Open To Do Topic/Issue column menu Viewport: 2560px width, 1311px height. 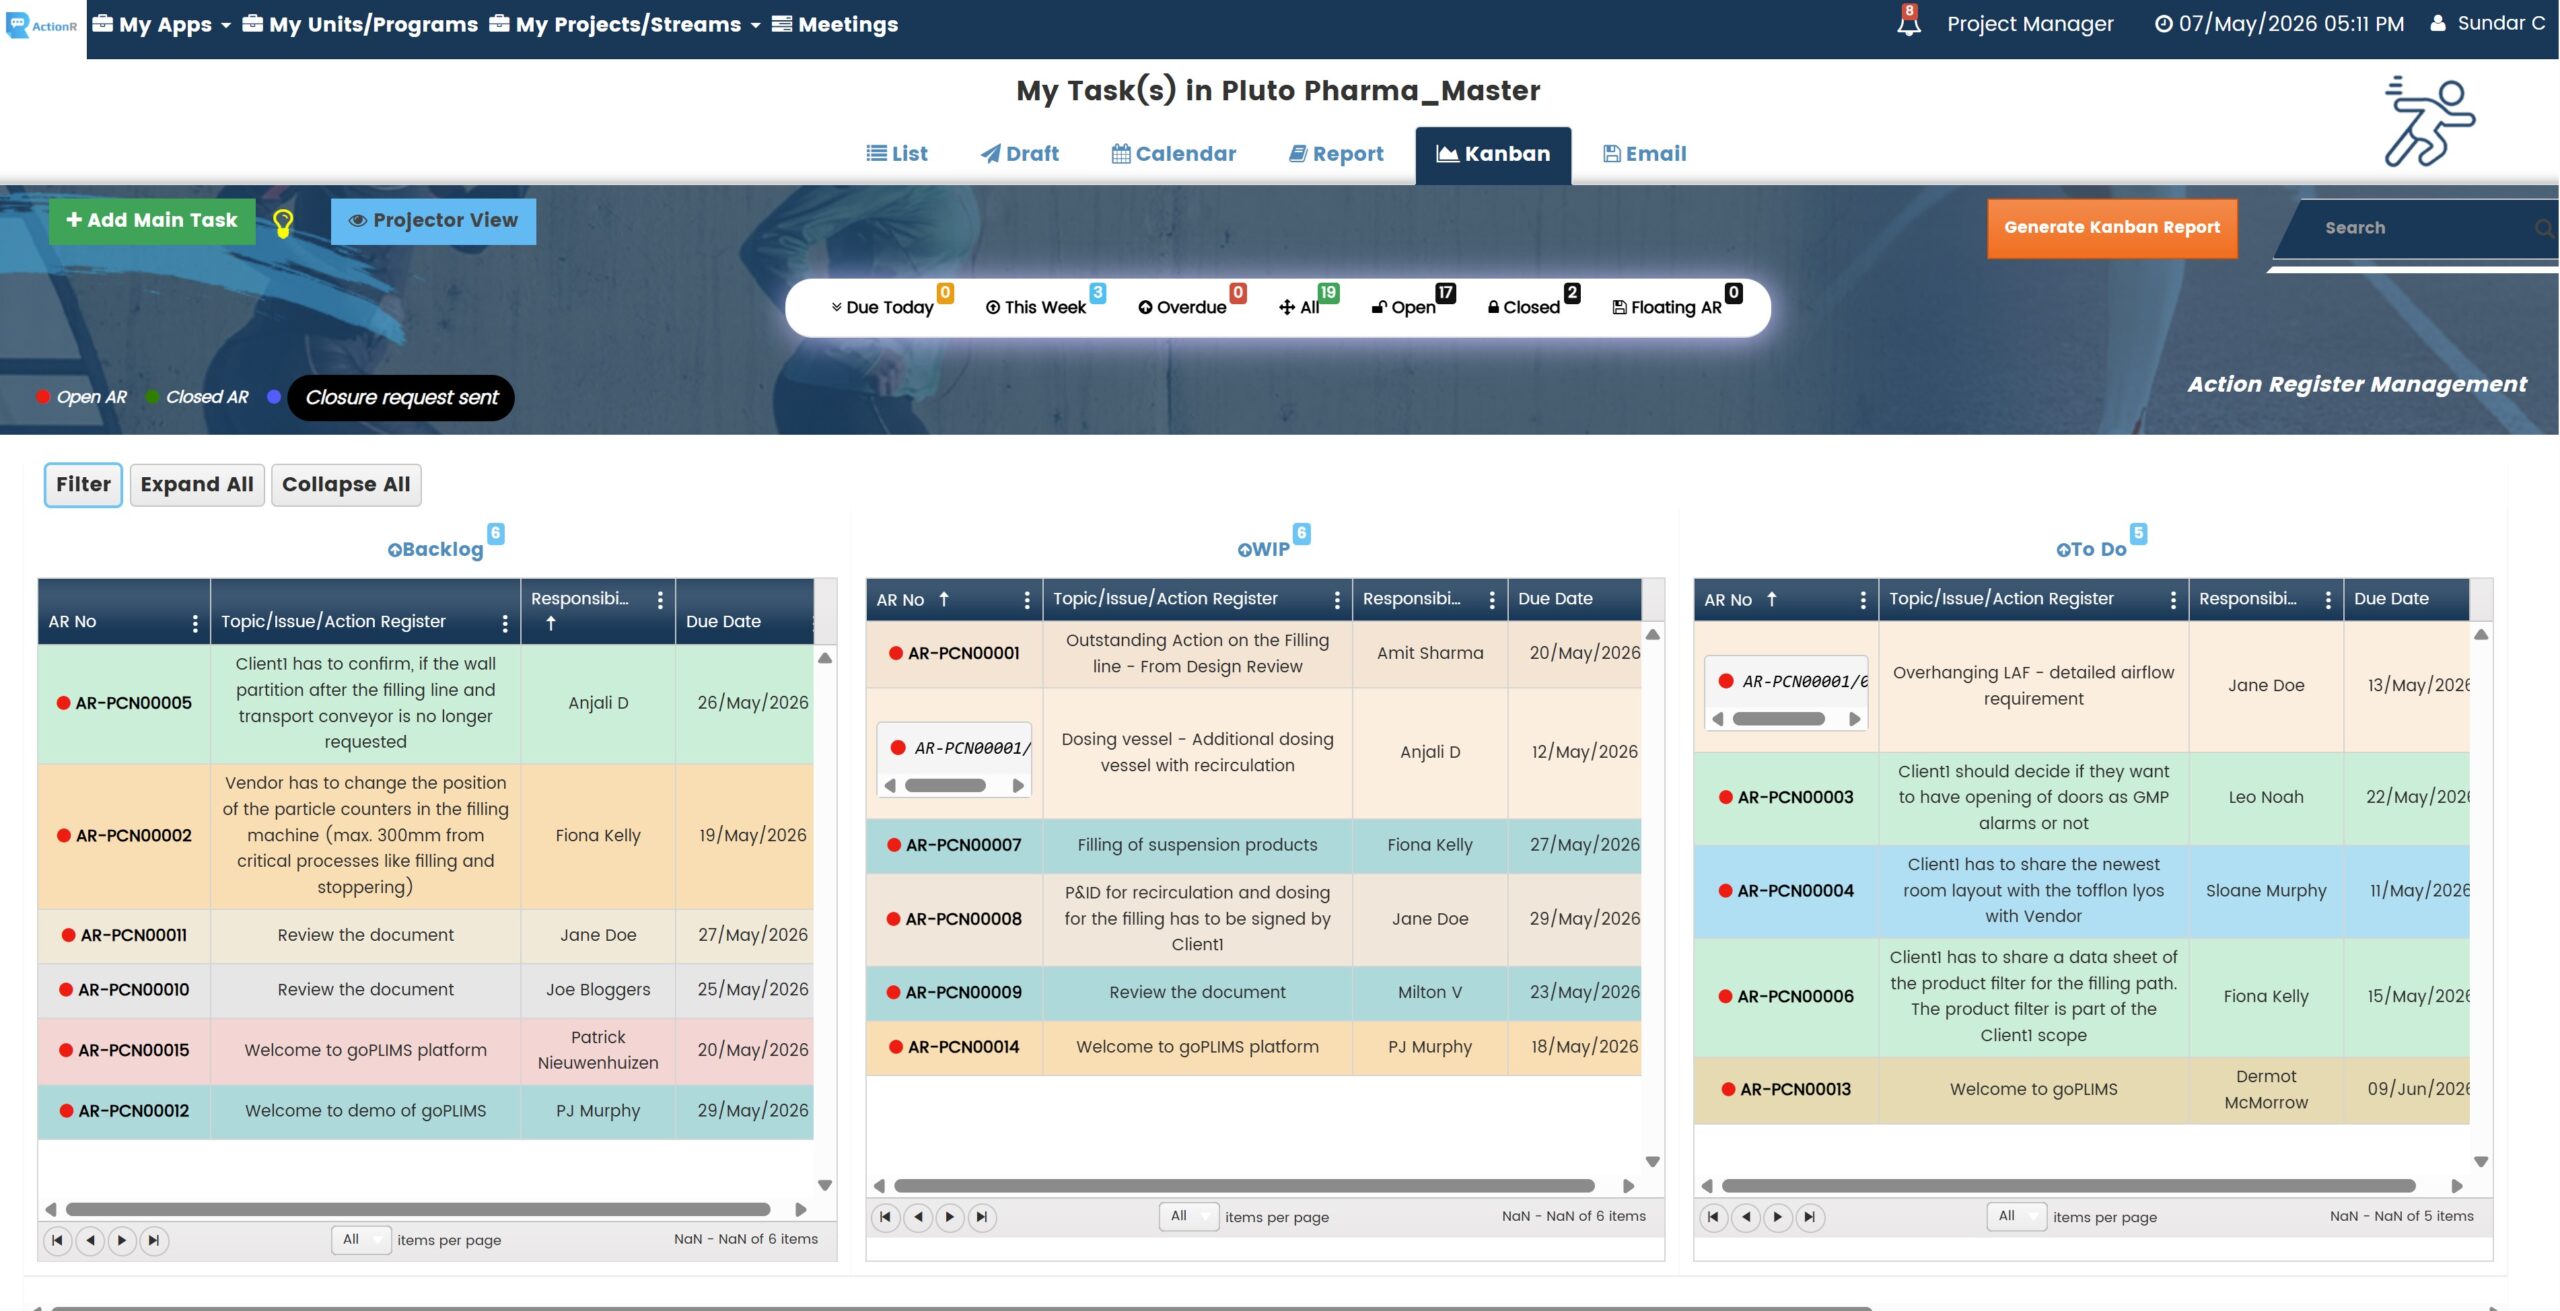pyautogui.click(x=2173, y=600)
